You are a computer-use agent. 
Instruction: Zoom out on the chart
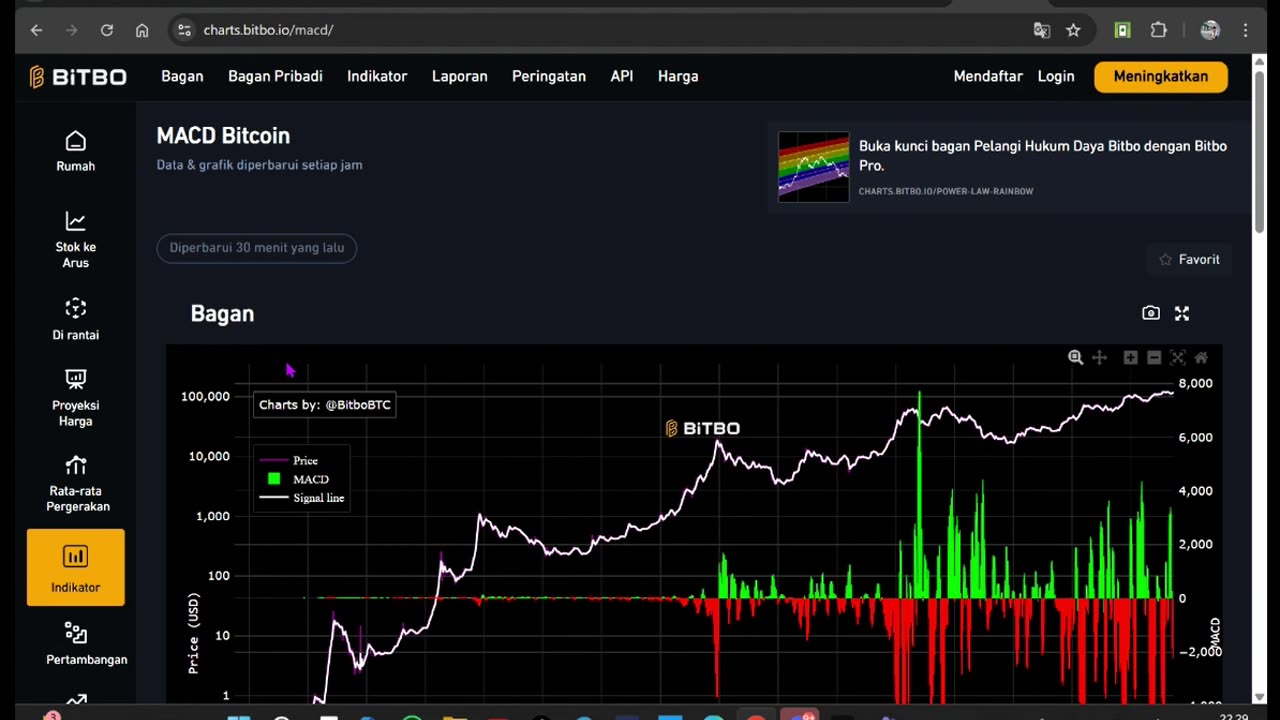point(1154,357)
